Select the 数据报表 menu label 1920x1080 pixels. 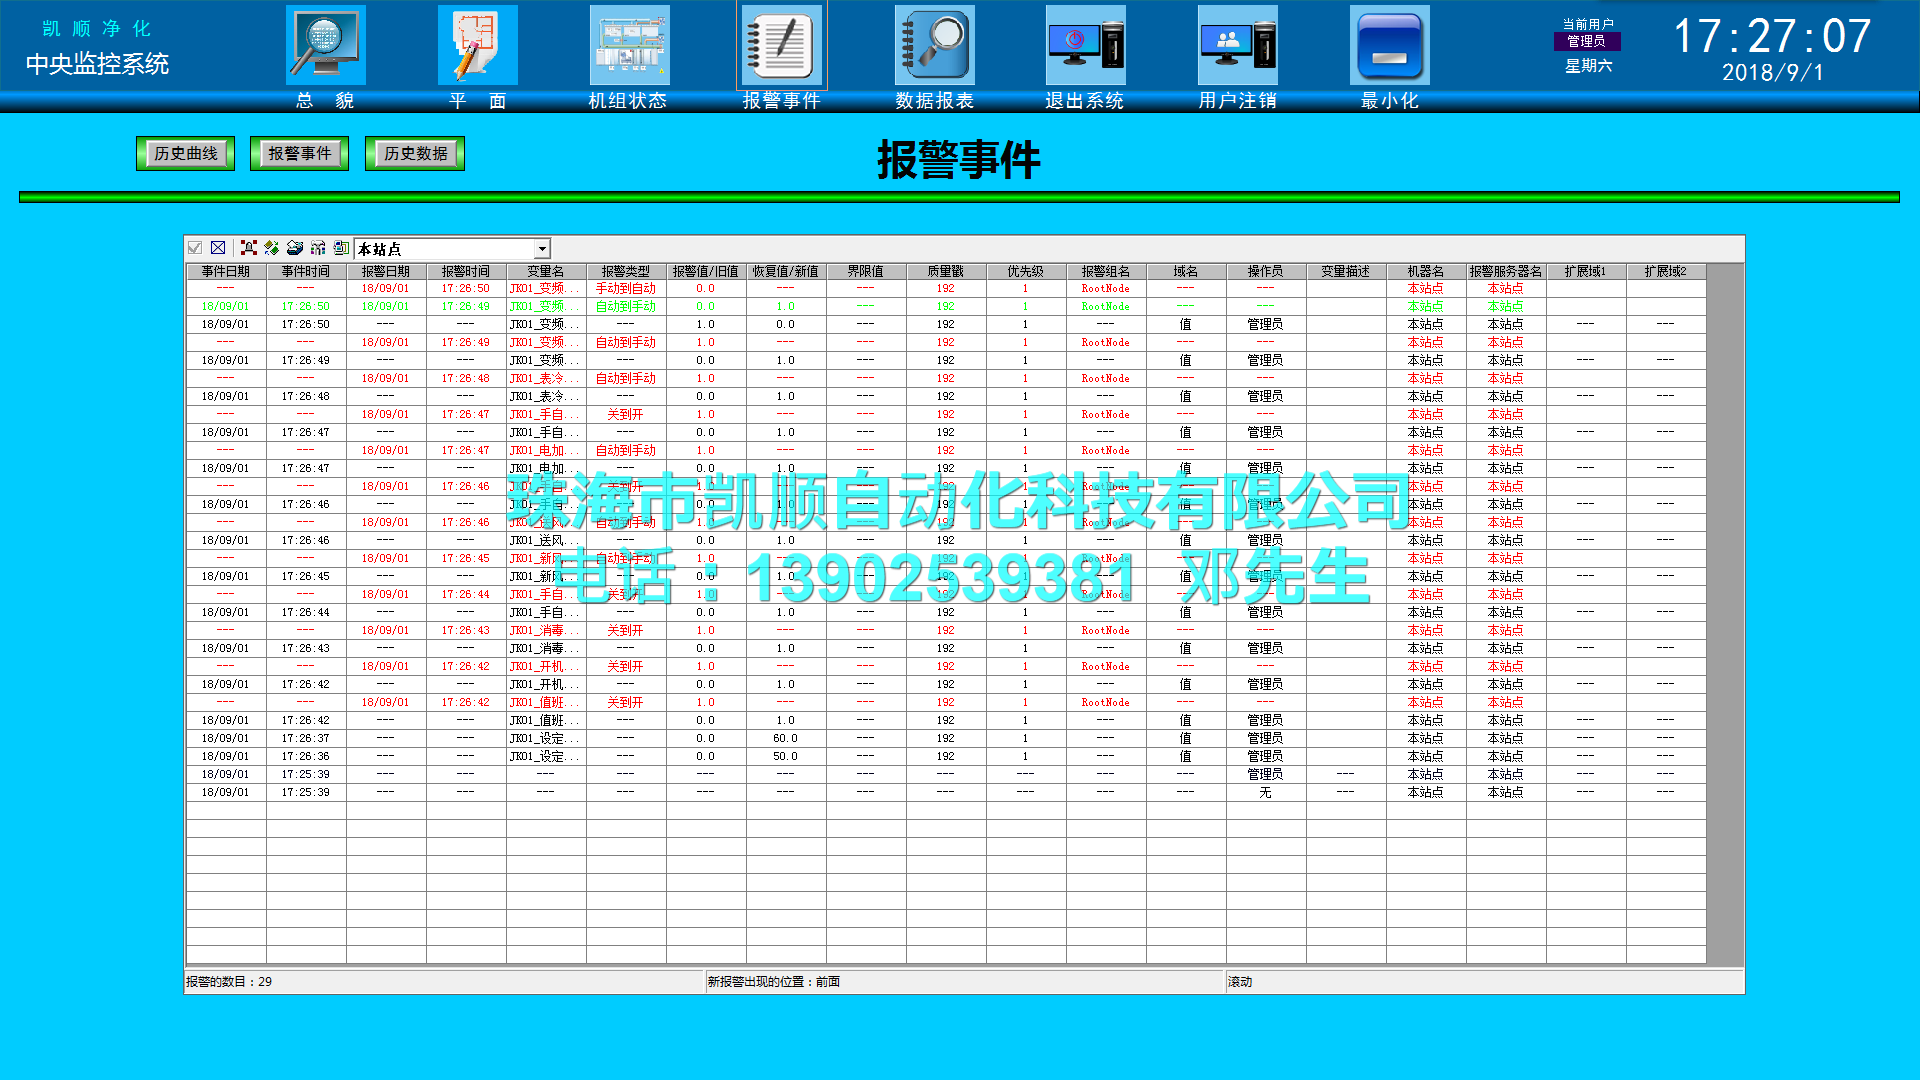tap(935, 101)
